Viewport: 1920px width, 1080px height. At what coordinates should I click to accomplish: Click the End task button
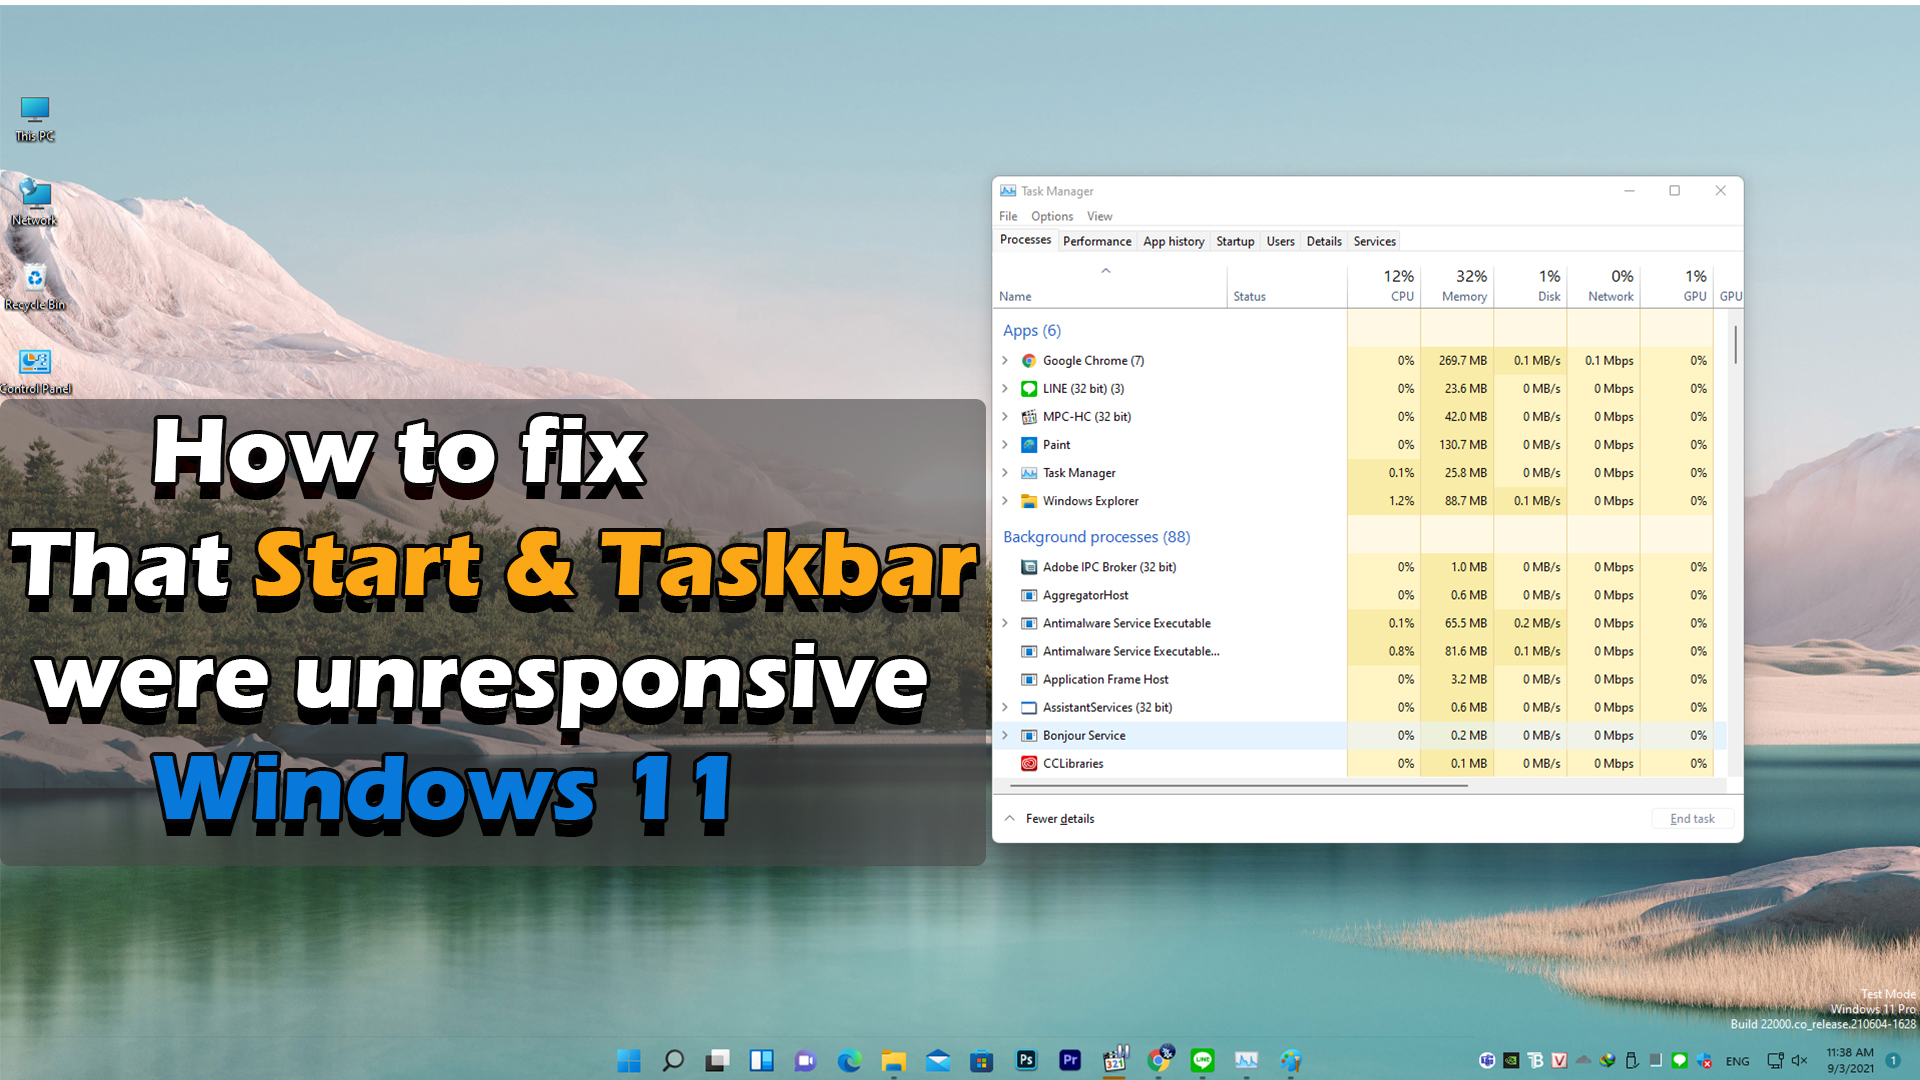[1692, 818]
